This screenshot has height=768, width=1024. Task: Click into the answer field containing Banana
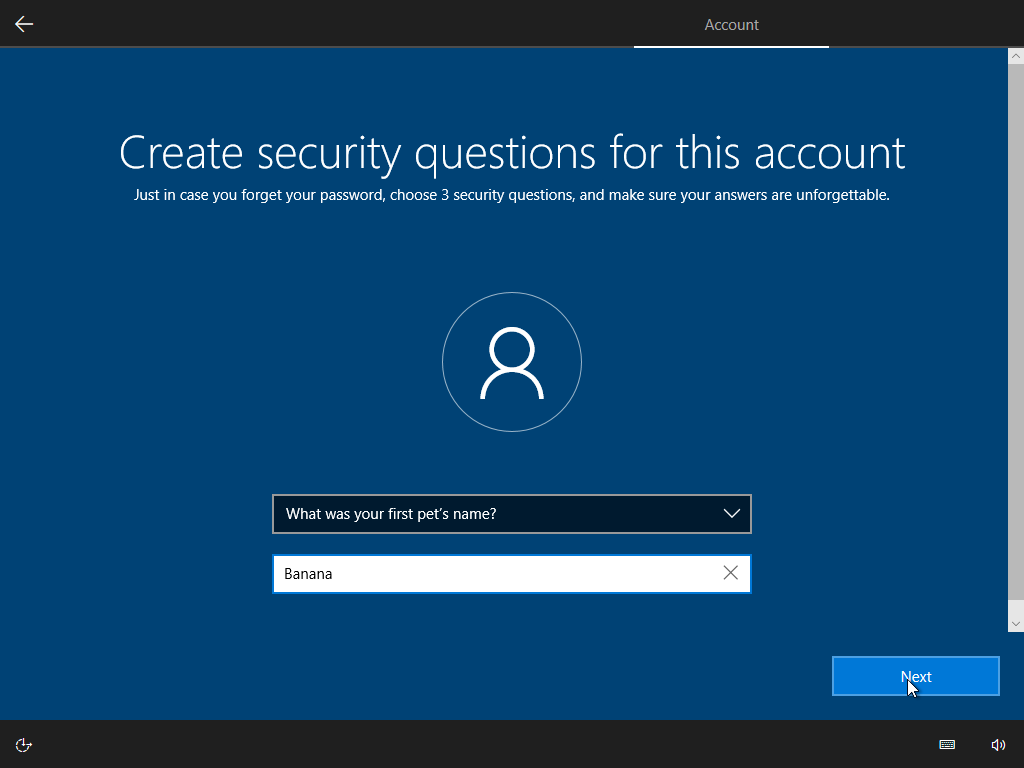[490, 574]
